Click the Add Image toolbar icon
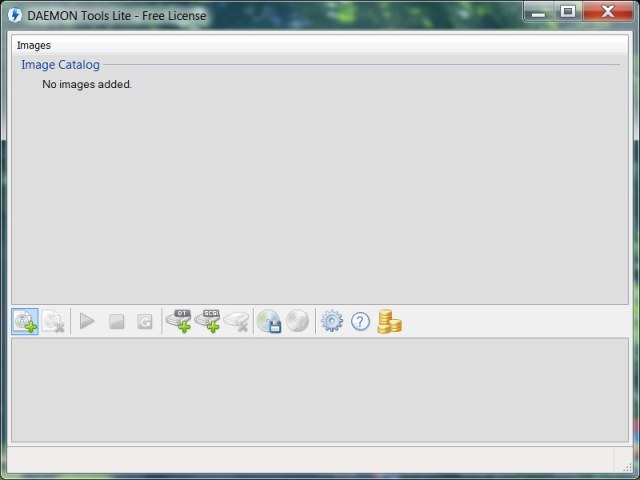 pyautogui.click(x=25, y=321)
